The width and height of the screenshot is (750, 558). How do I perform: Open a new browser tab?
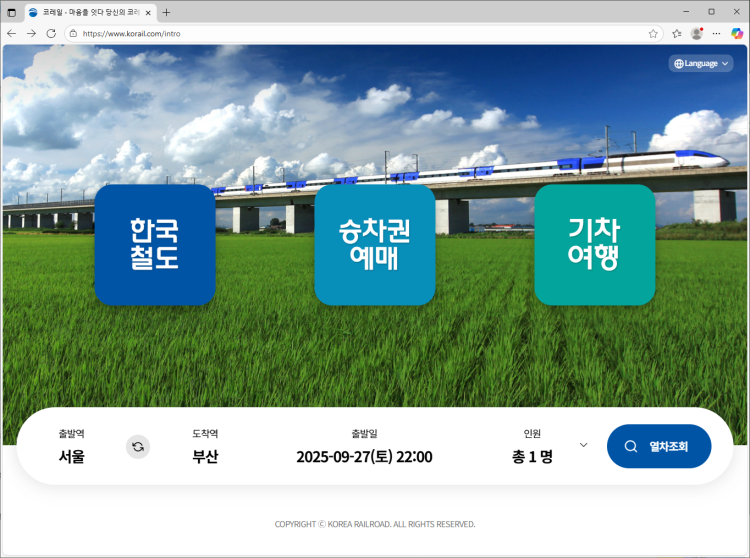click(166, 12)
